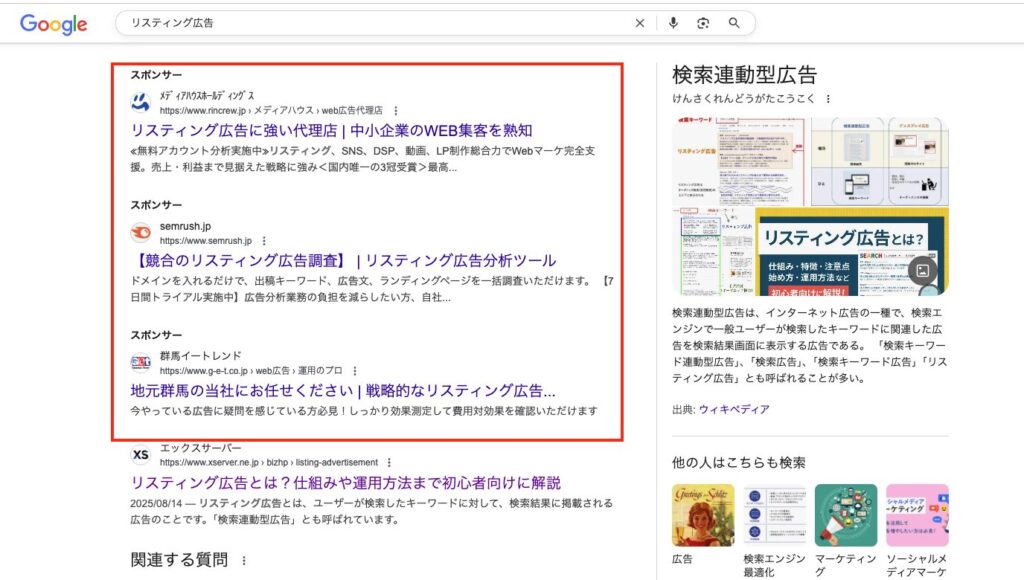The image size is (1024, 580).
Task: Click the 群馬イートレンド advertiser name
Action: point(200,356)
